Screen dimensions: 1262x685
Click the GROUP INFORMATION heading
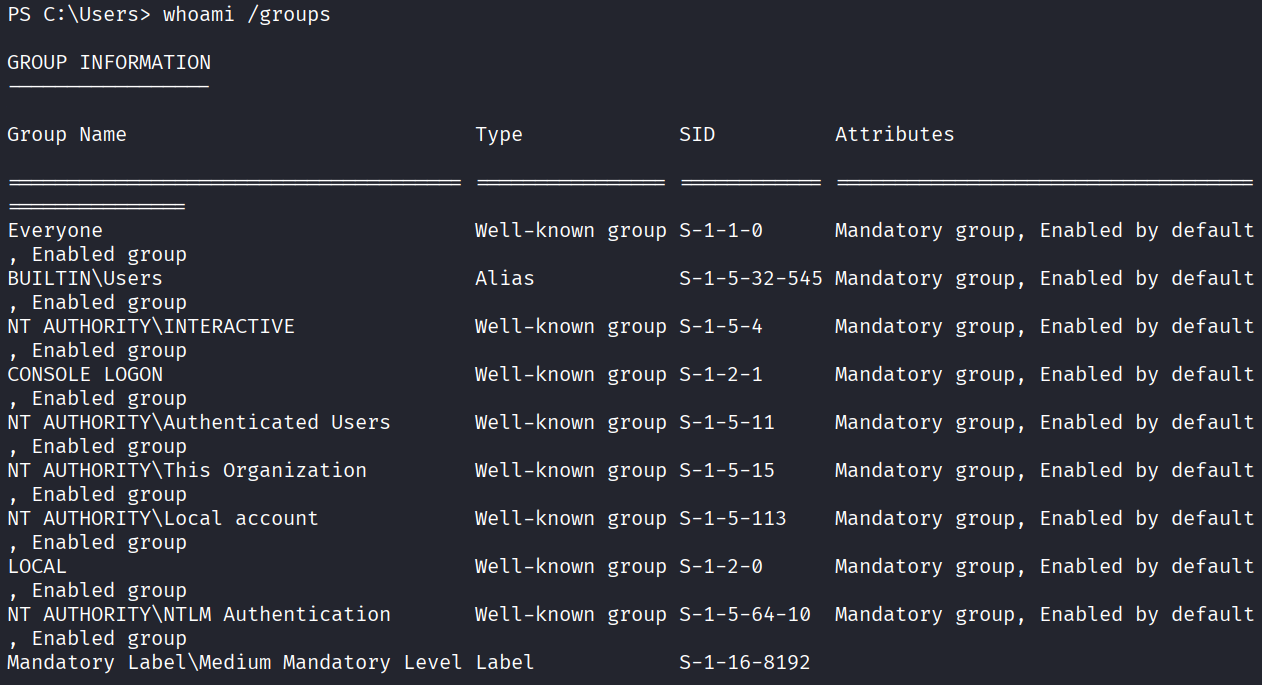coord(109,63)
